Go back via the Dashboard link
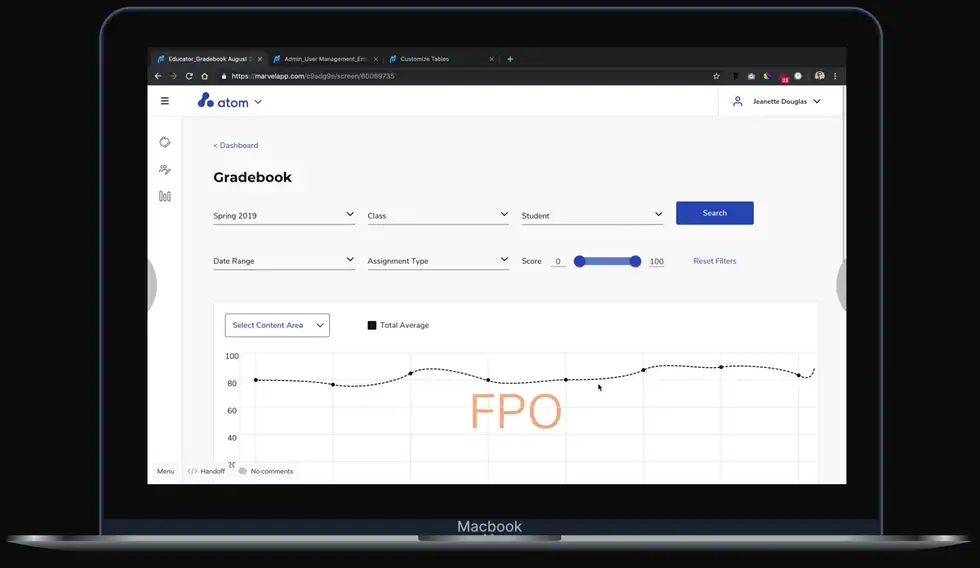Screen dimensions: 980x568 click(236, 145)
